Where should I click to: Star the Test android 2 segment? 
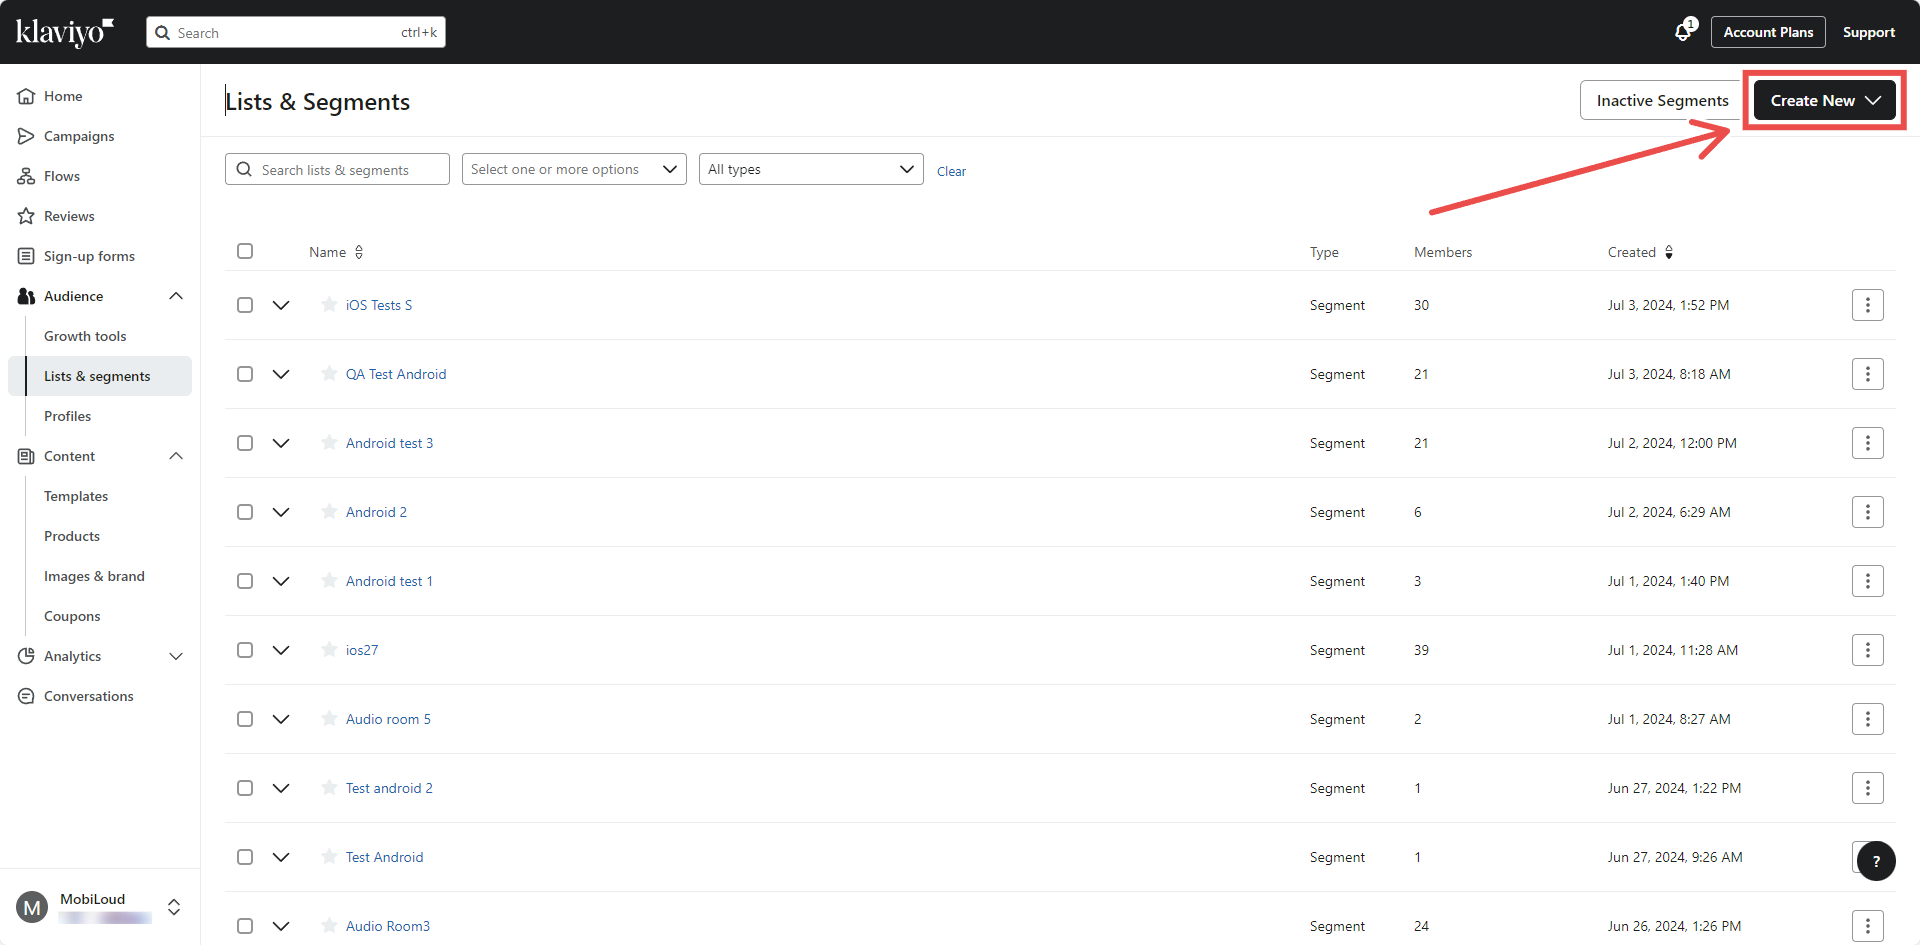click(329, 787)
